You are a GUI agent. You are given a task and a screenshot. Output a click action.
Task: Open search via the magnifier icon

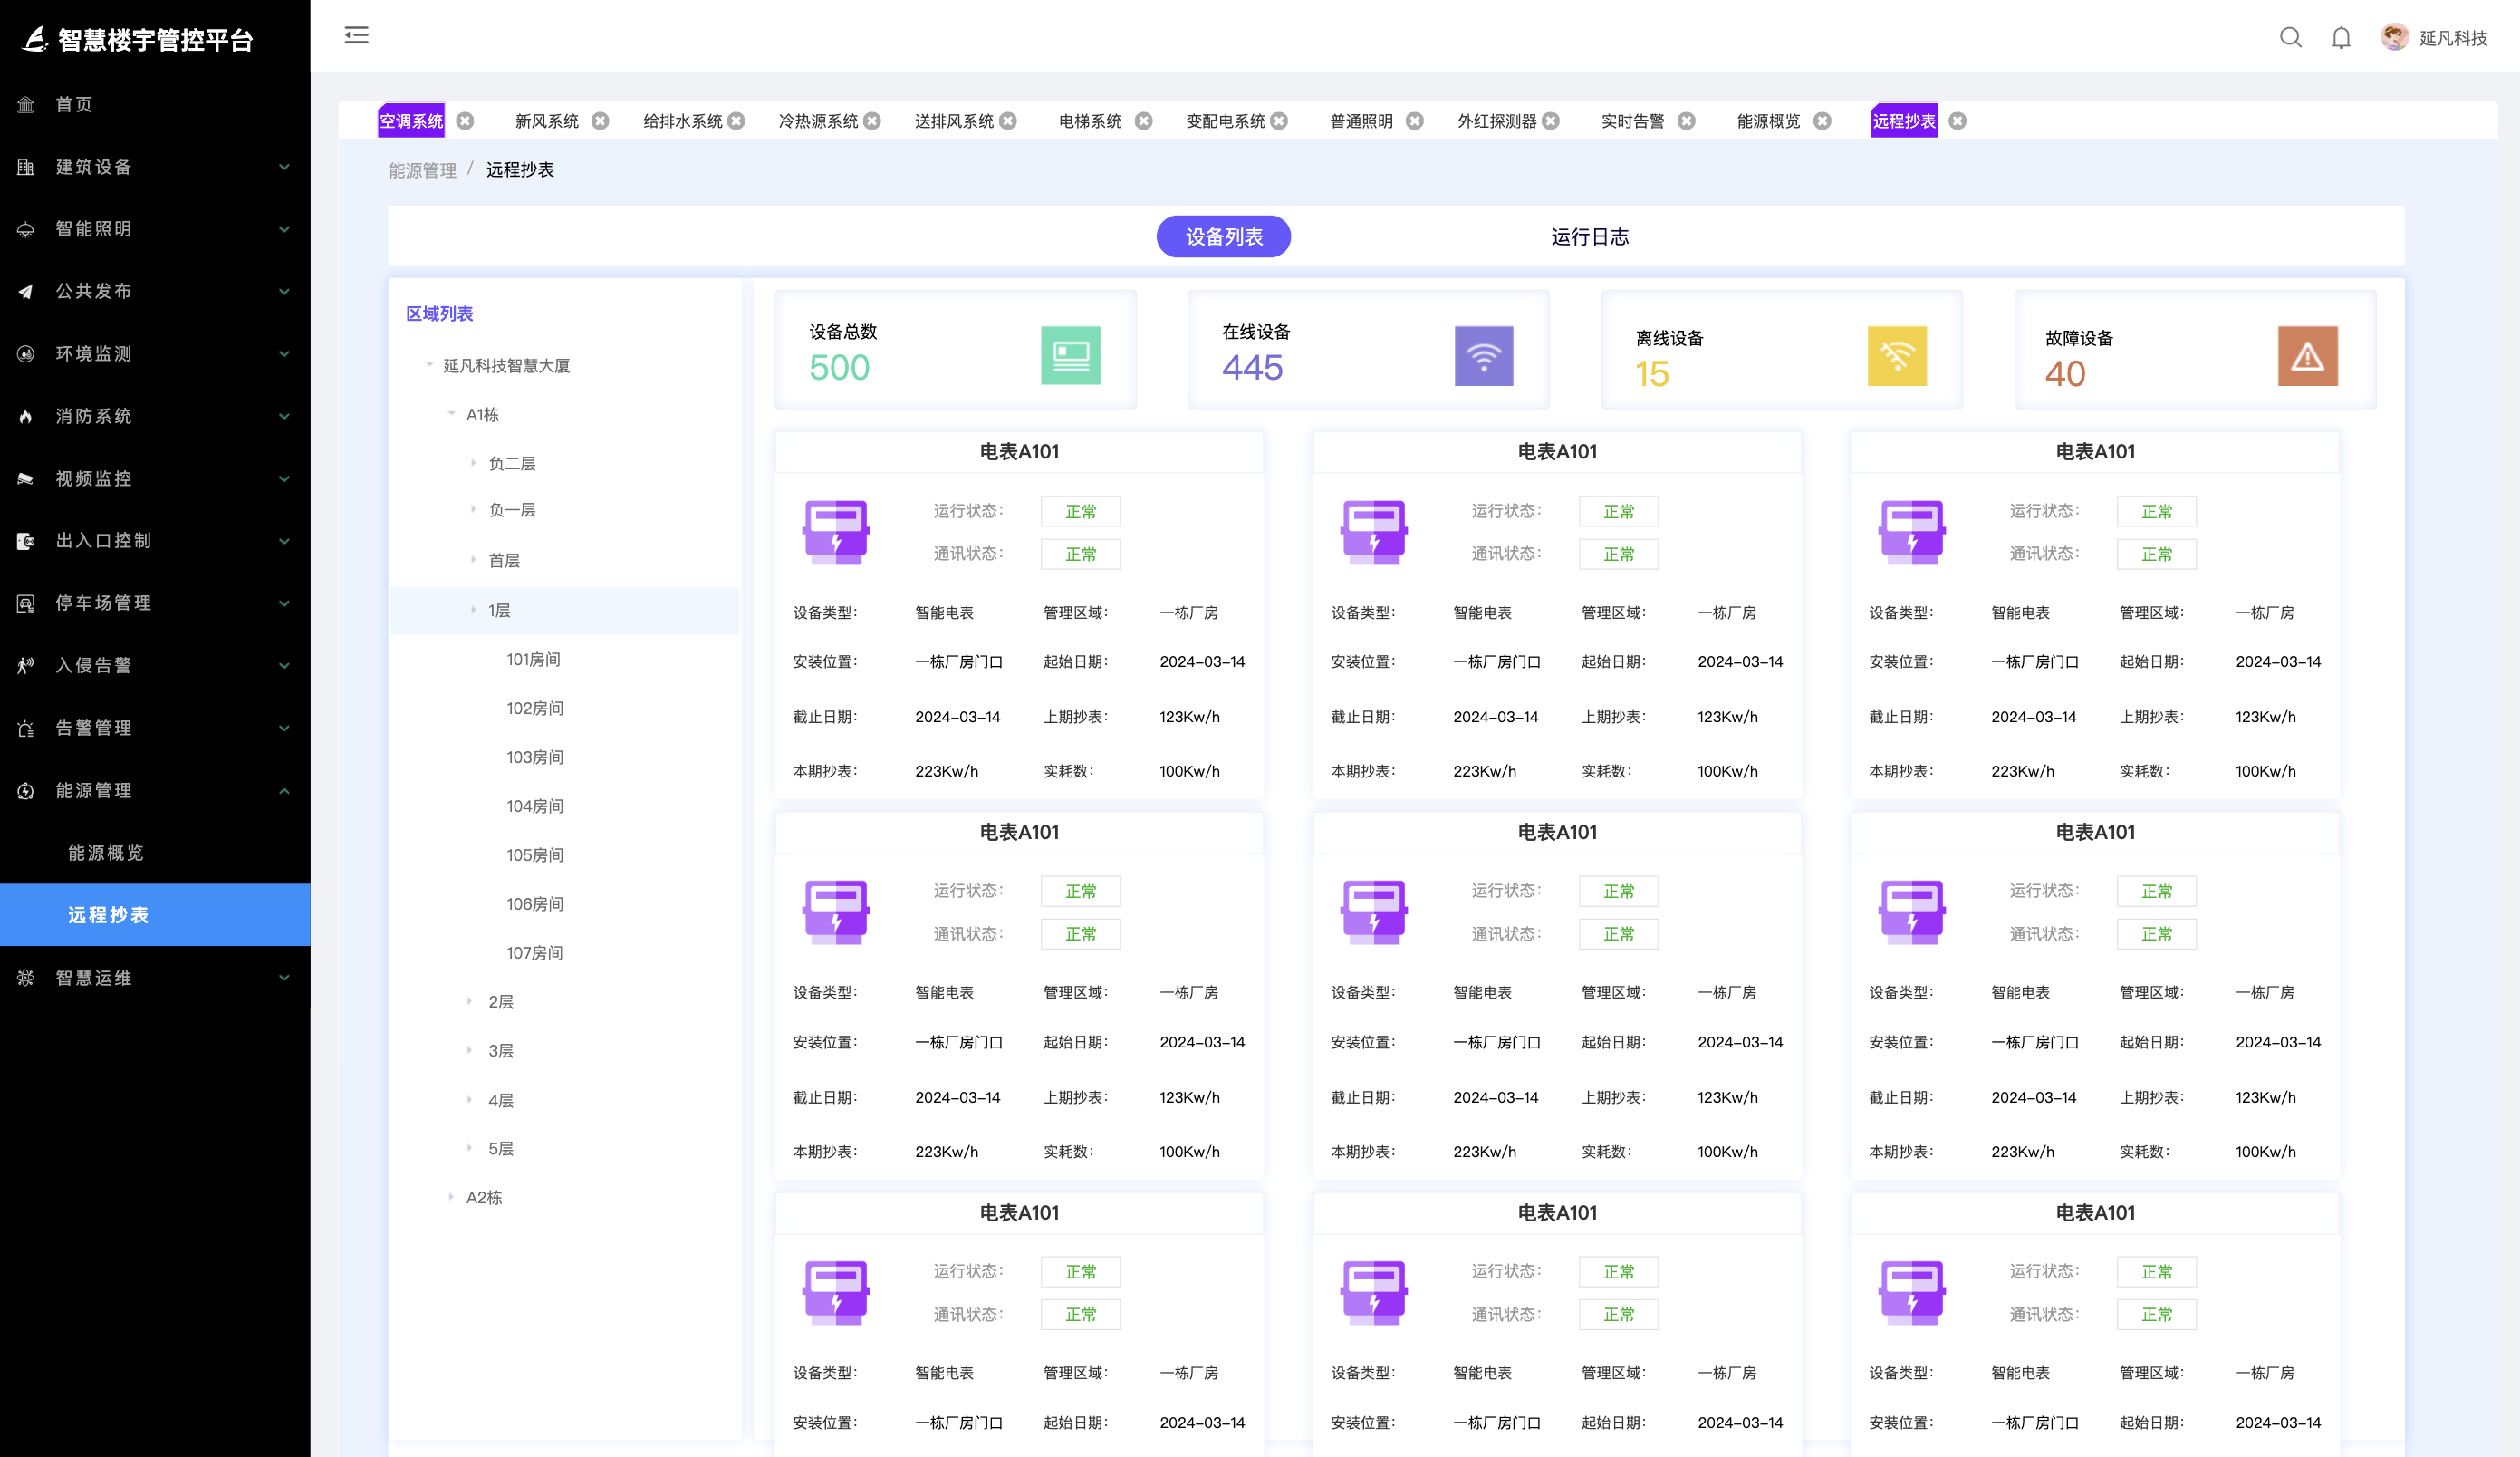click(2290, 38)
